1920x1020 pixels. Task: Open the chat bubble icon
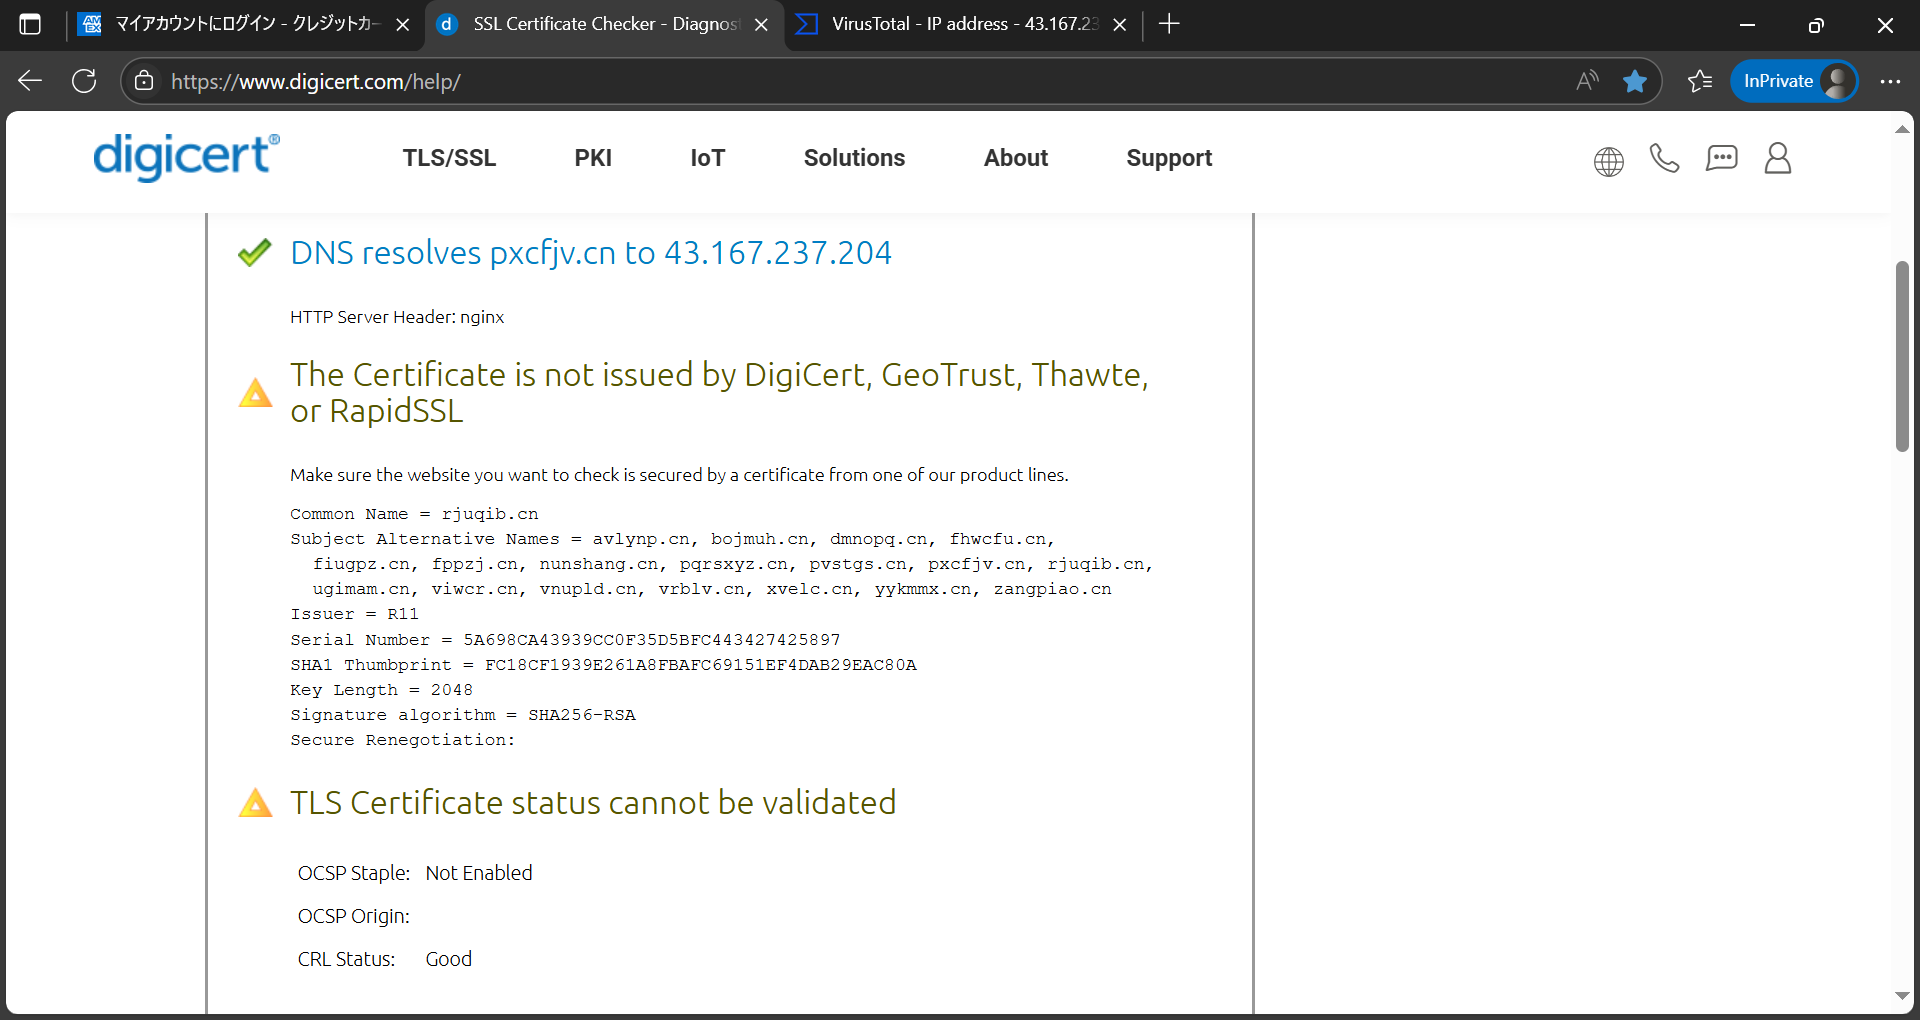pyautogui.click(x=1721, y=158)
